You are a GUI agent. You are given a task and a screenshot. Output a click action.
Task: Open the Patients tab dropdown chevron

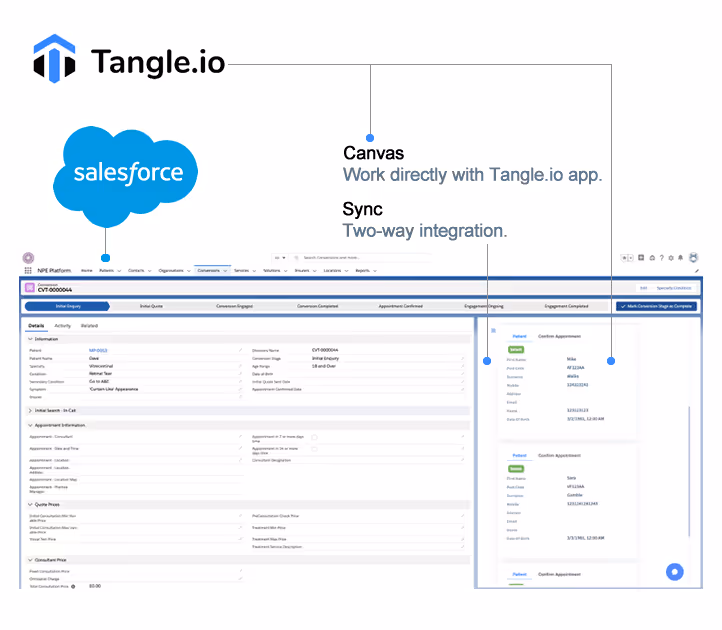[x=119, y=271]
